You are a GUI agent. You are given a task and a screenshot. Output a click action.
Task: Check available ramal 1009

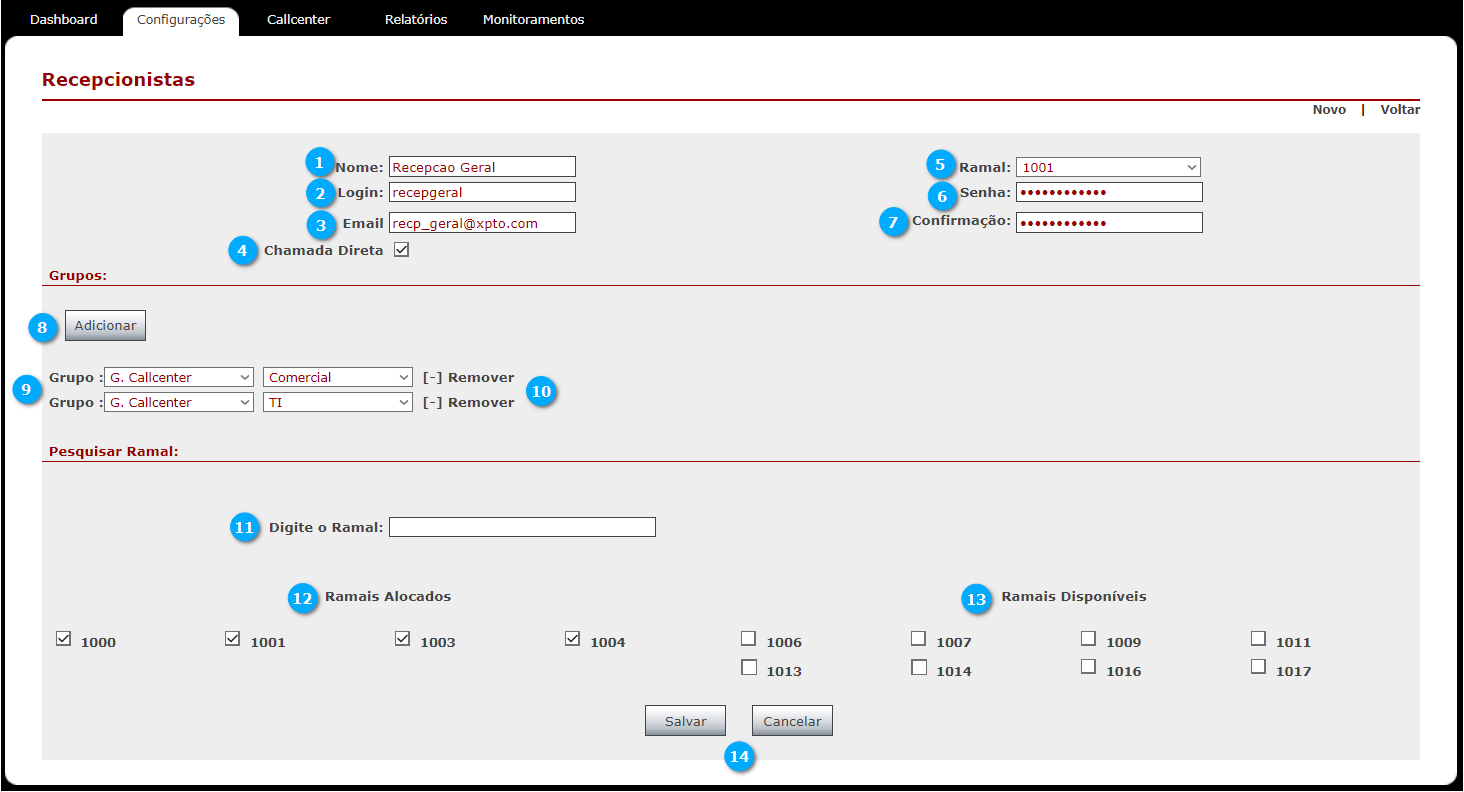[1088, 638]
